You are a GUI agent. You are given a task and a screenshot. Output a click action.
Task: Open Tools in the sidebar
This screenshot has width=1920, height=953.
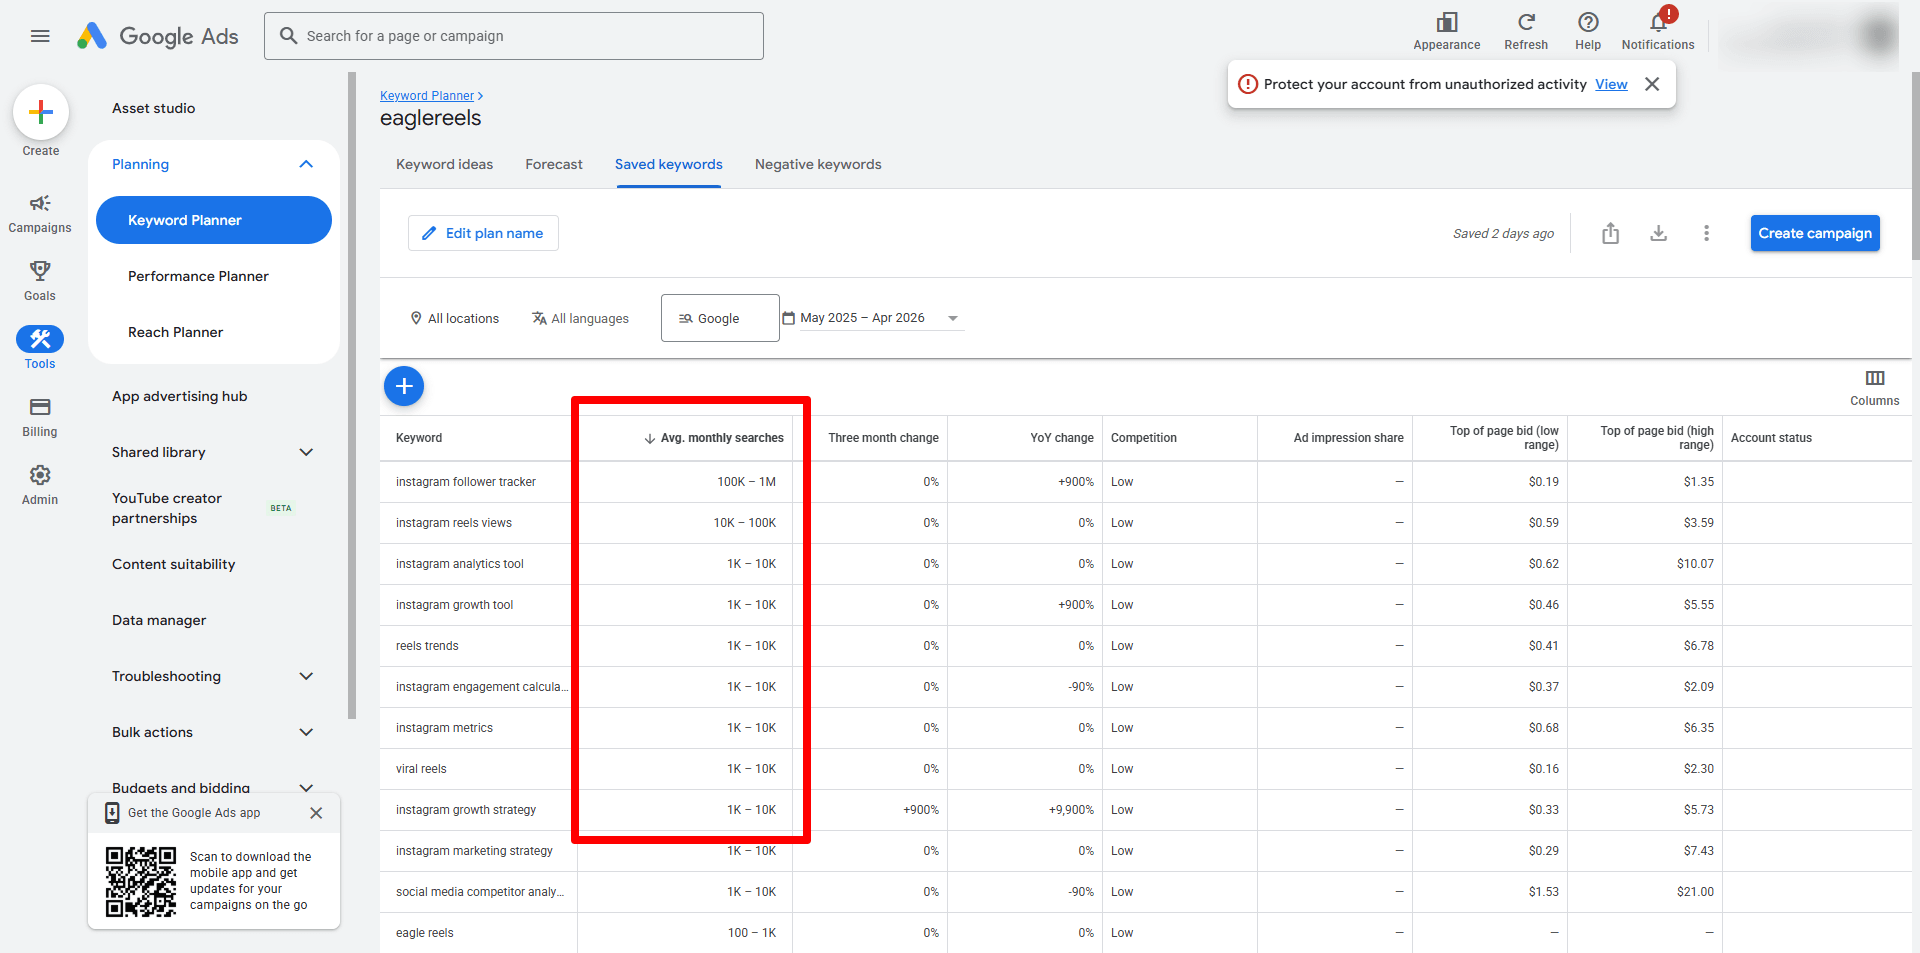[x=40, y=348]
